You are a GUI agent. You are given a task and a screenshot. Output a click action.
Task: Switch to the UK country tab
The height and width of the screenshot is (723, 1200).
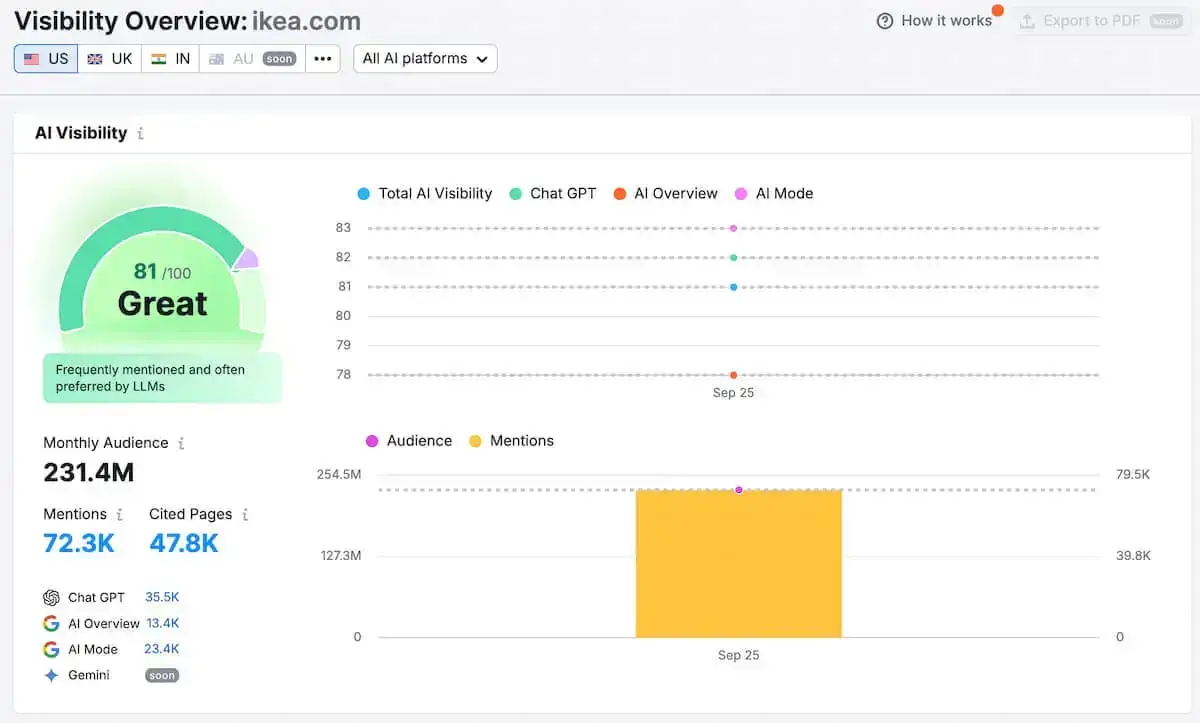(109, 58)
